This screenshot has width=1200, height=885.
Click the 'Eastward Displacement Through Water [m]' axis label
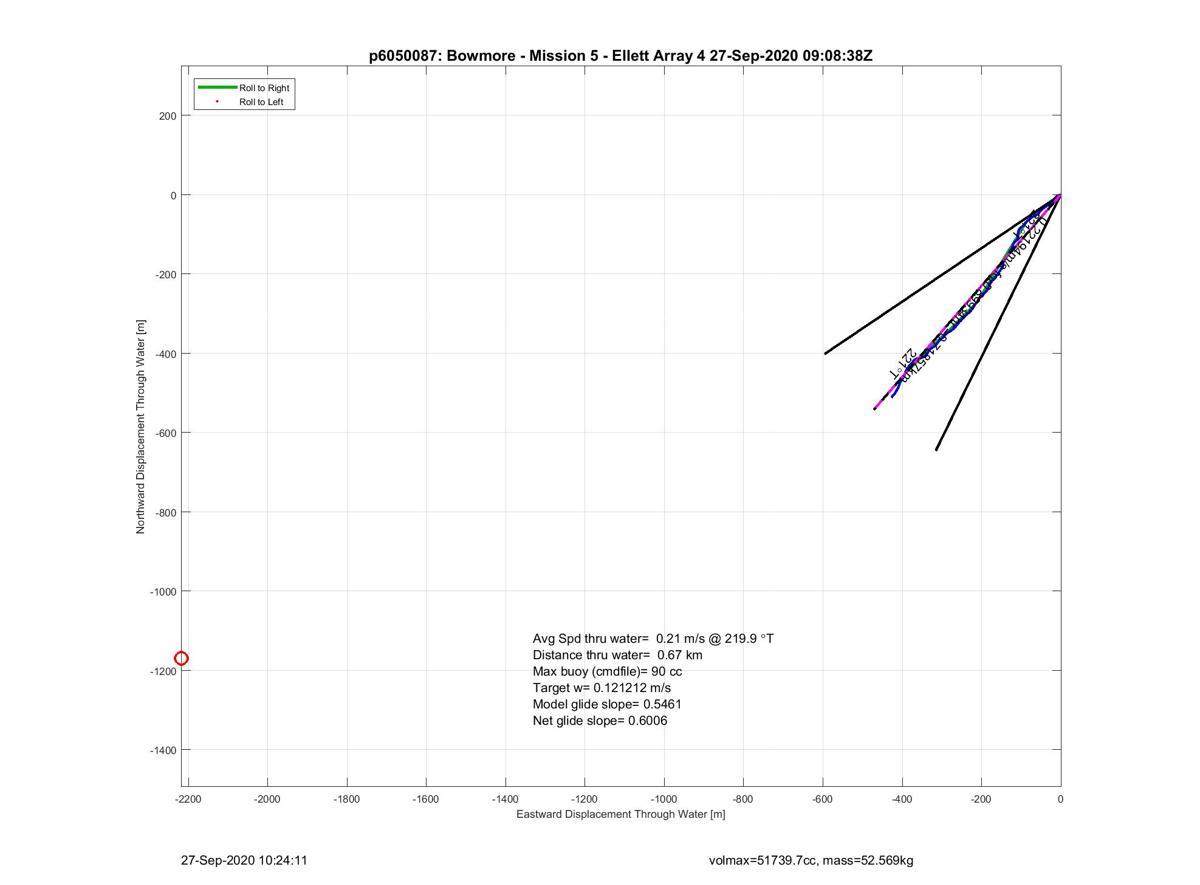pyautogui.click(x=620, y=814)
